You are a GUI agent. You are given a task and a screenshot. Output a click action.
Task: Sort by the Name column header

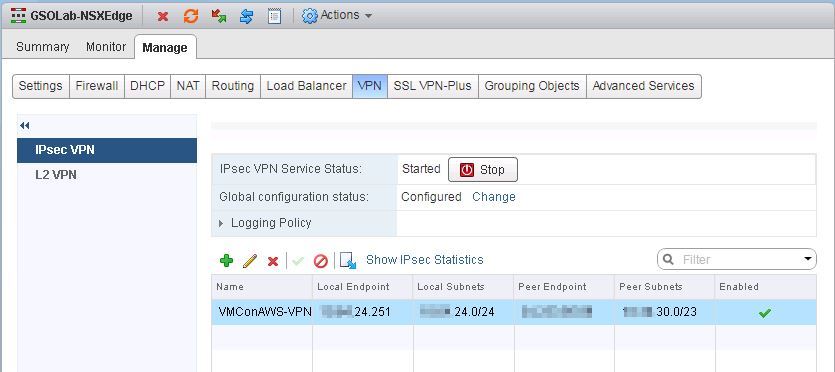(261, 287)
